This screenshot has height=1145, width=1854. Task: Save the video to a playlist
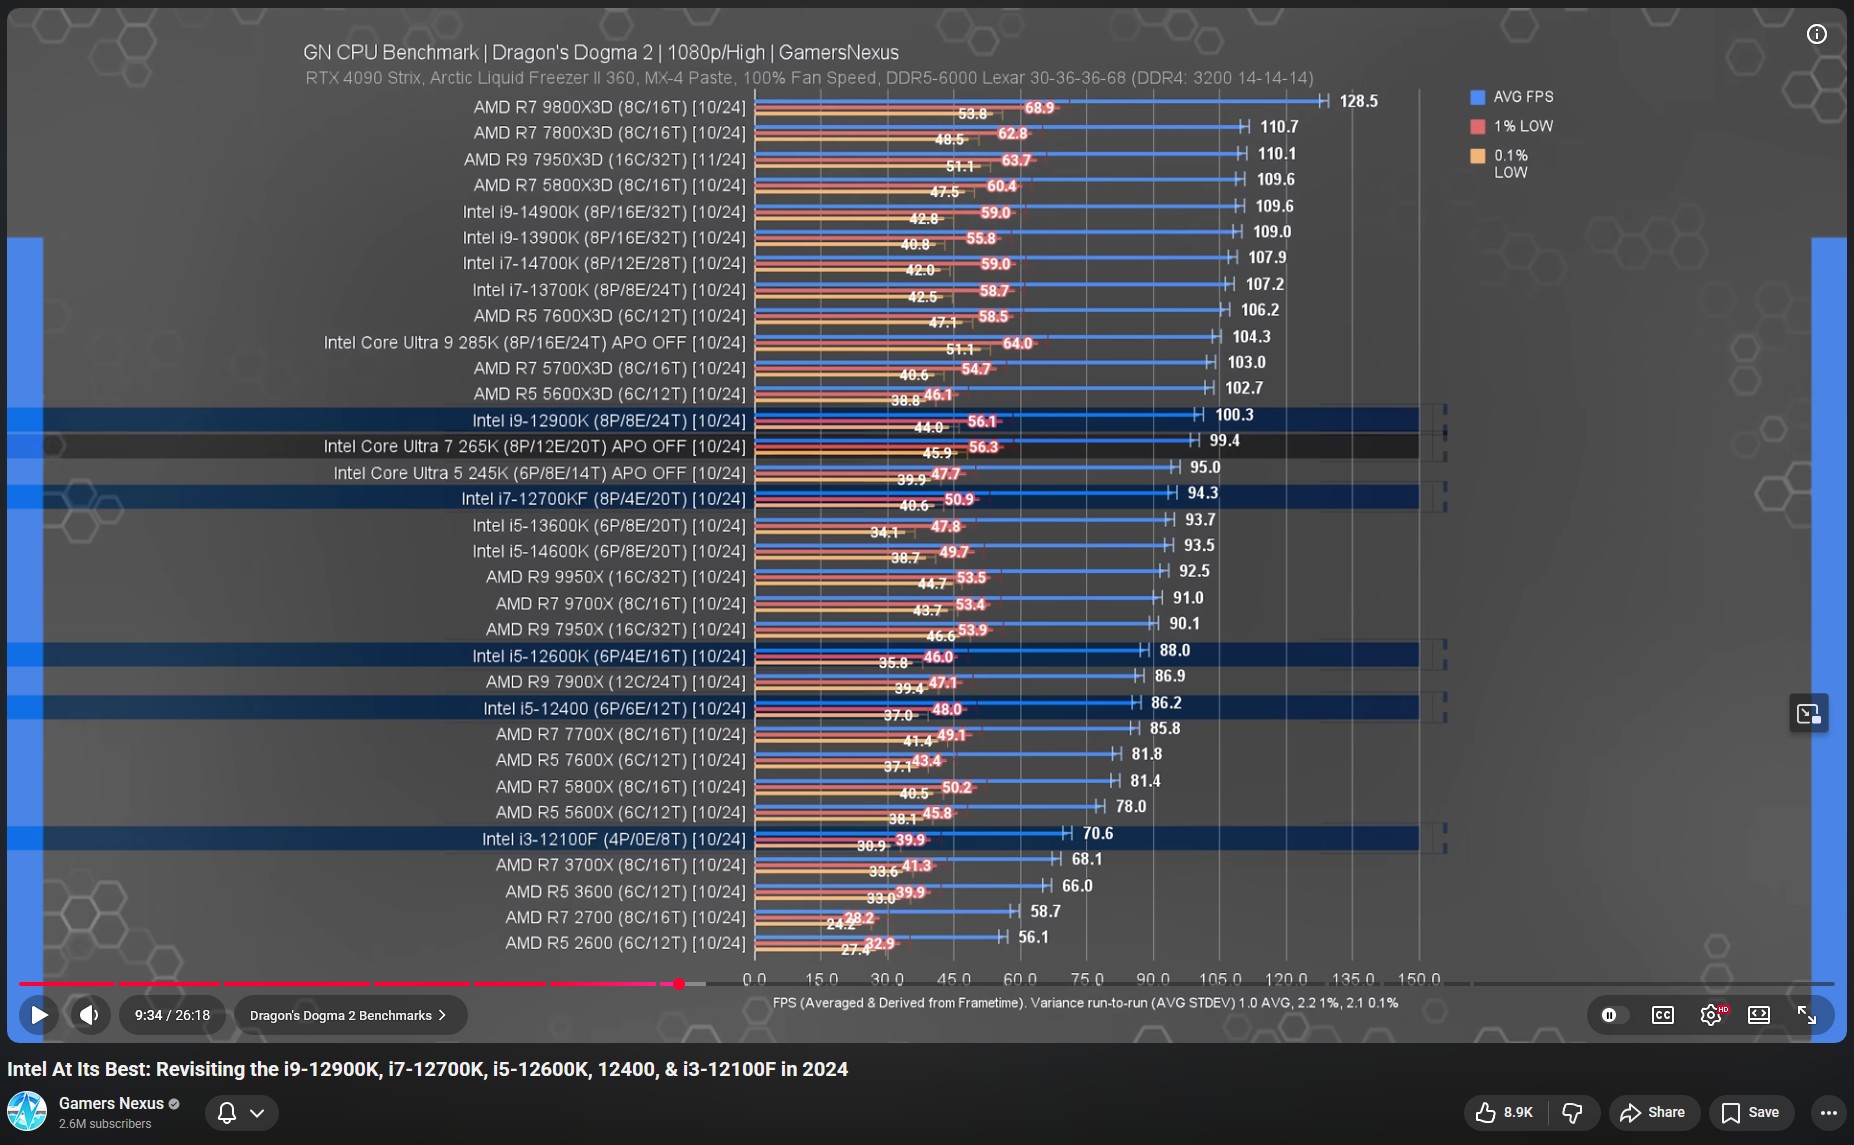coord(1751,1112)
